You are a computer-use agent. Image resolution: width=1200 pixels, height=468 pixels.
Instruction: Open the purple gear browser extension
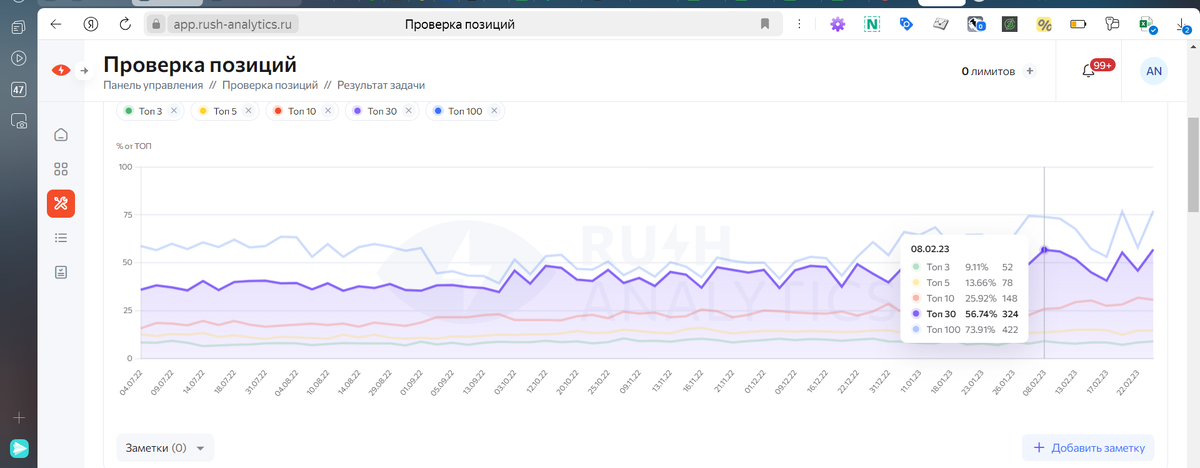point(838,24)
